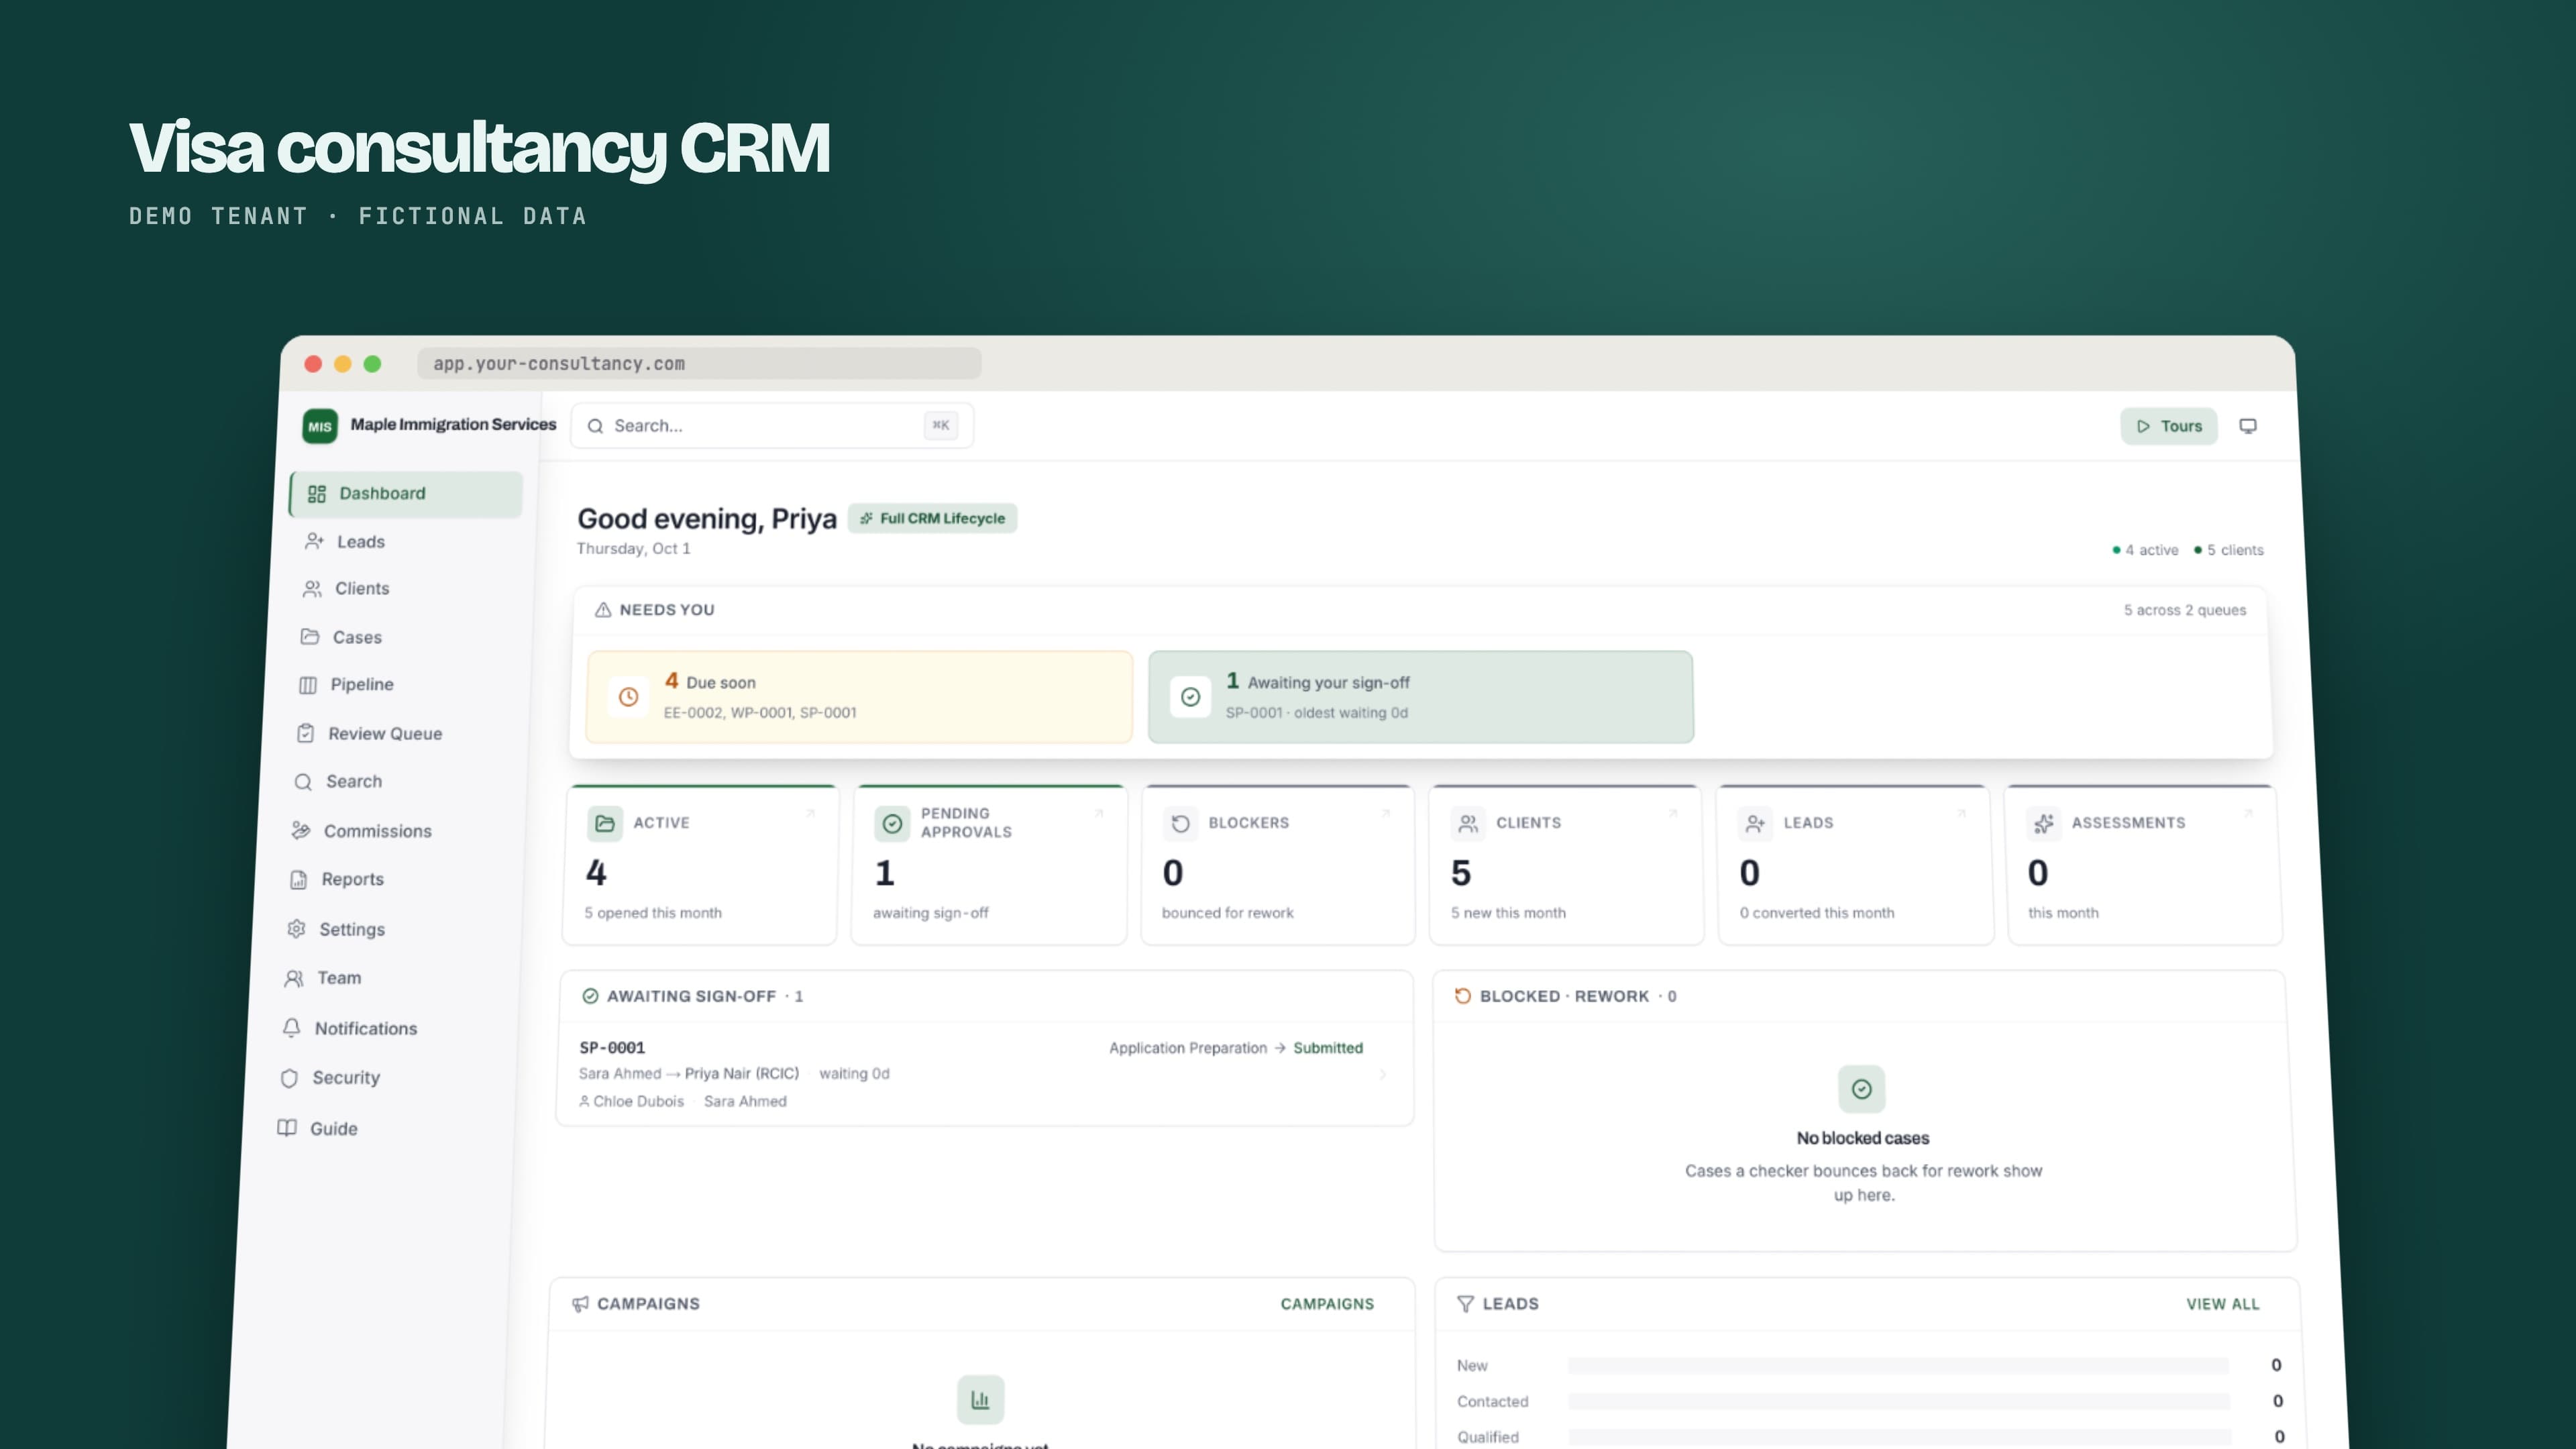
Task: Open the SP-0001 case row
Action: tap(985, 1074)
